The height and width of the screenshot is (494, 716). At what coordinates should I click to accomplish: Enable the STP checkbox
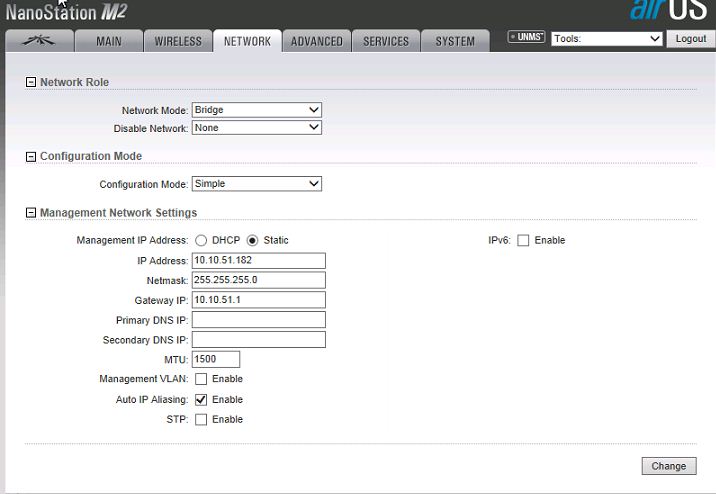coord(201,420)
